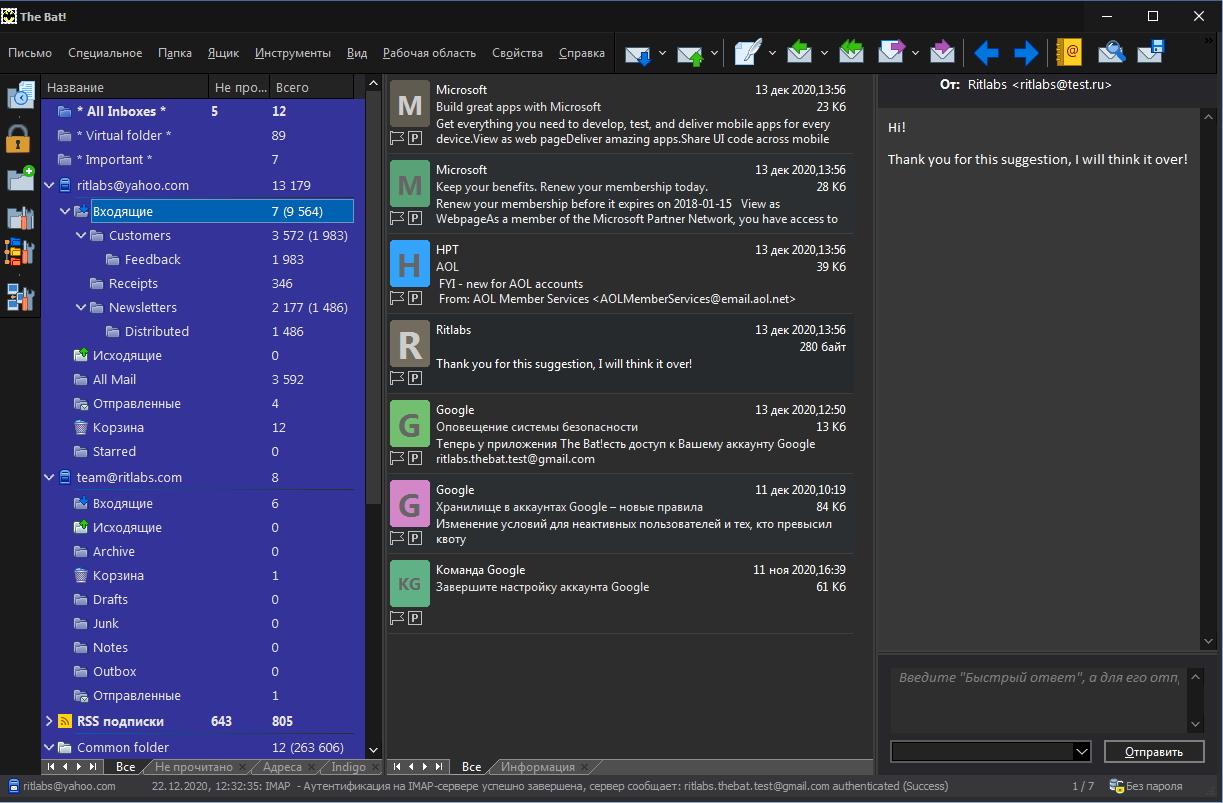The height and width of the screenshot is (803, 1223).
Task: Open dropdown arrow next to Reply icon
Action: 824,53
